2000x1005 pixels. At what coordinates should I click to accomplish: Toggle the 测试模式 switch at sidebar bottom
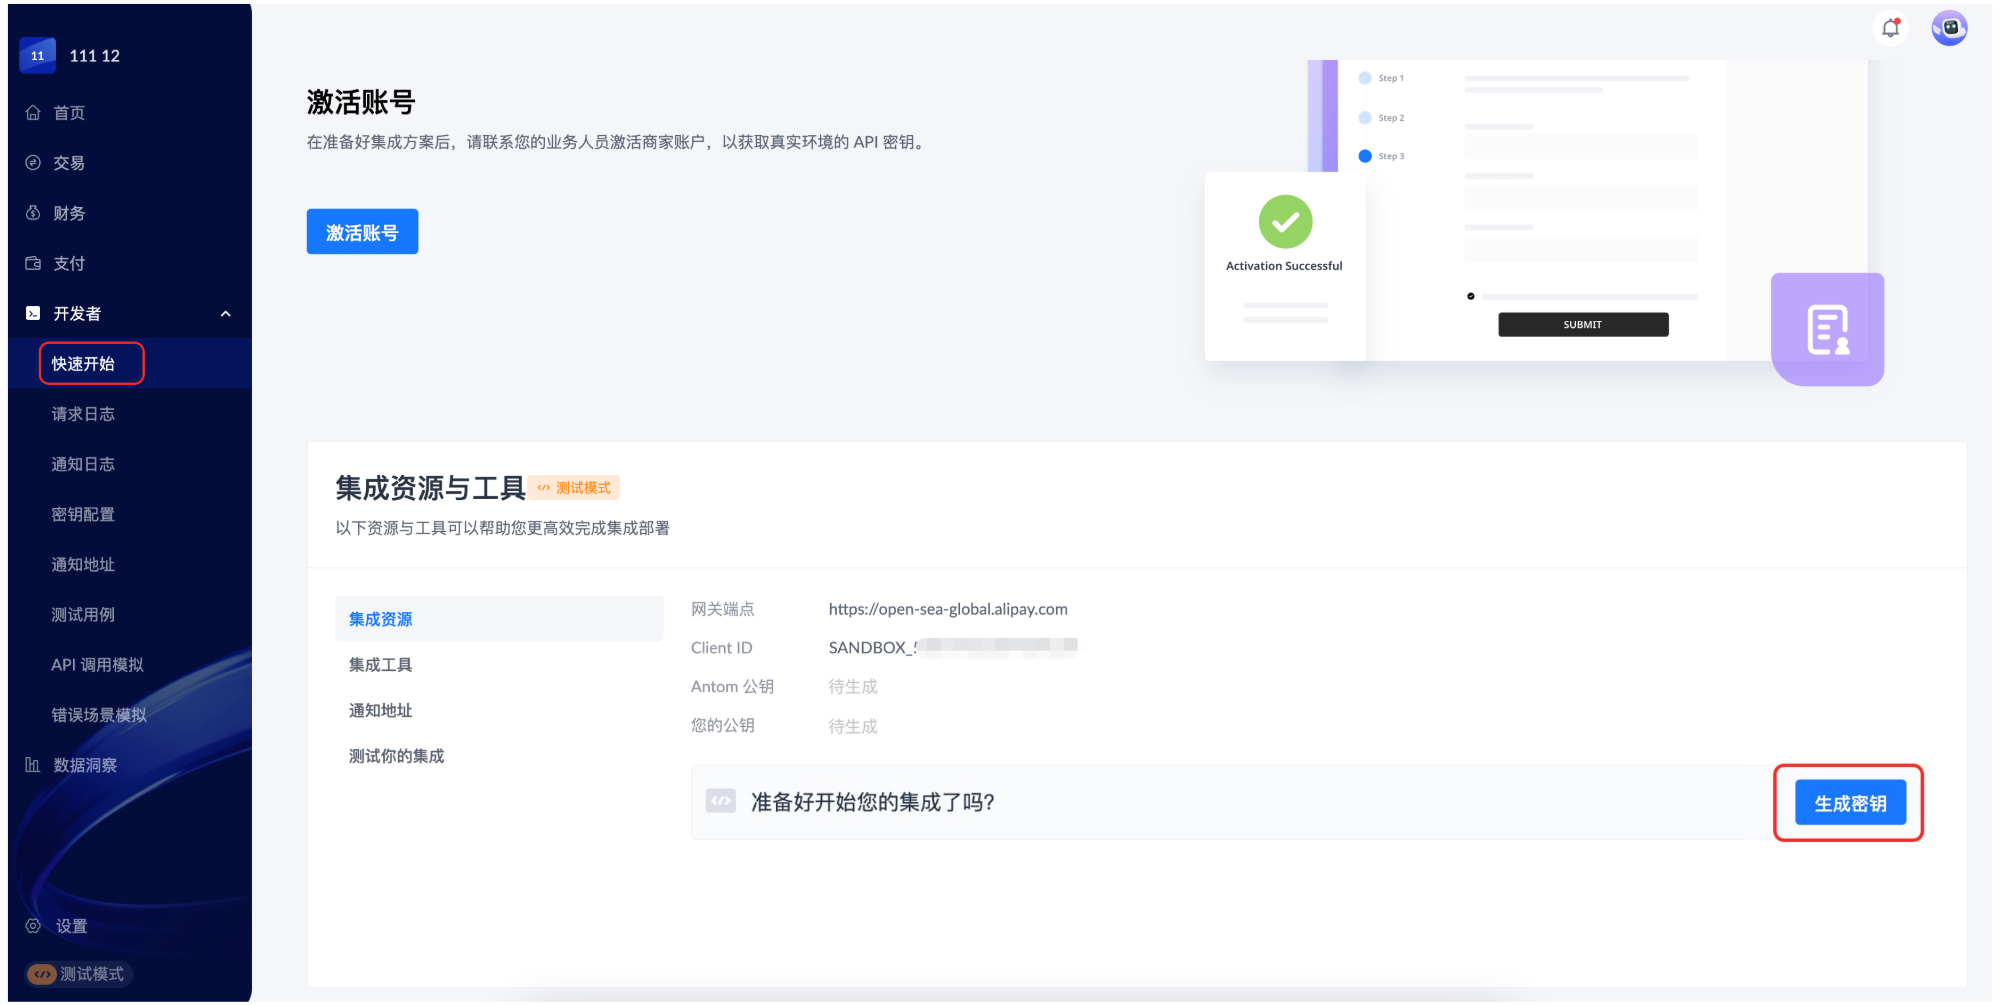(42, 974)
